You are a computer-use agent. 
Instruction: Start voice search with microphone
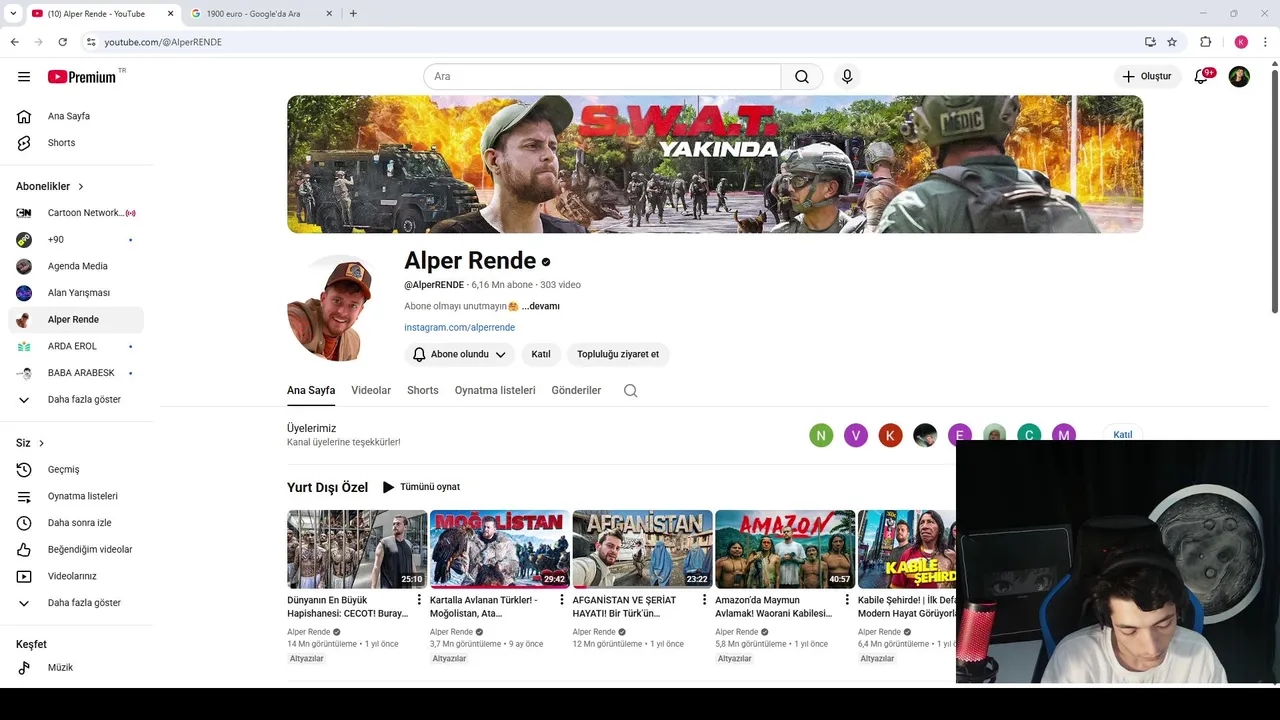(847, 77)
